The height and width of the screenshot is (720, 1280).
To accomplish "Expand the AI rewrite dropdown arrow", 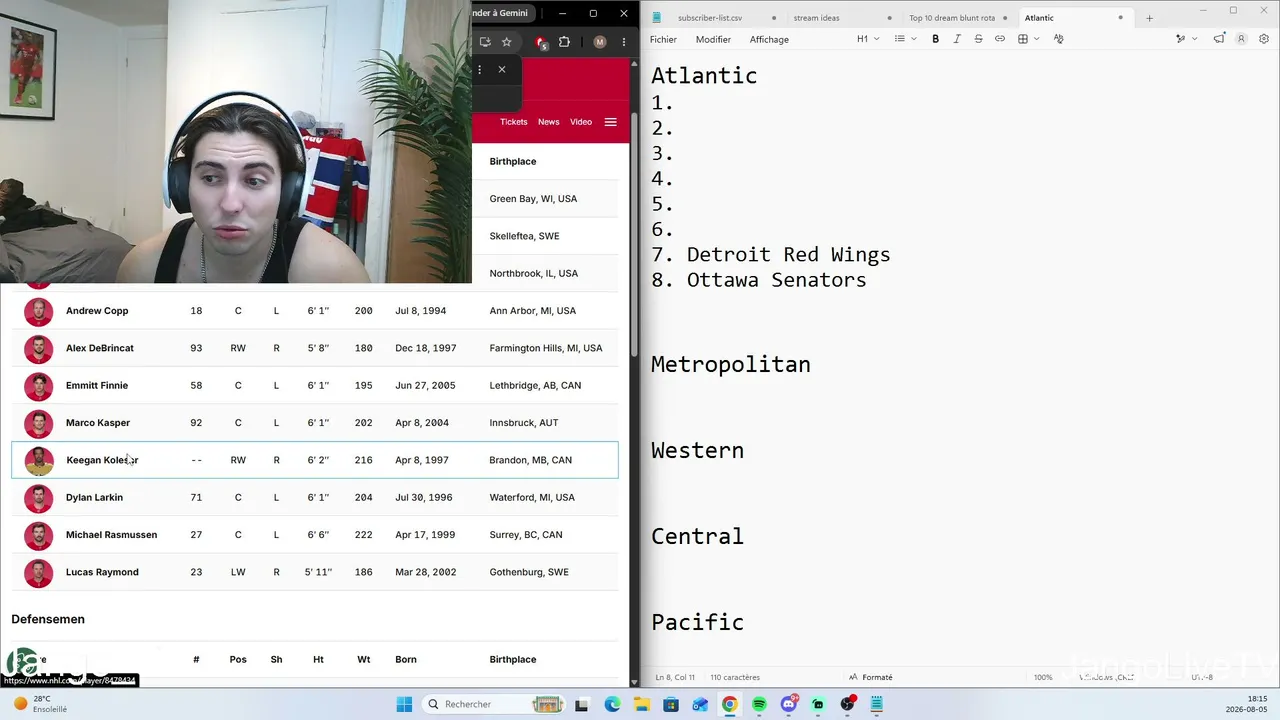I will pyautogui.click(x=1194, y=39).
